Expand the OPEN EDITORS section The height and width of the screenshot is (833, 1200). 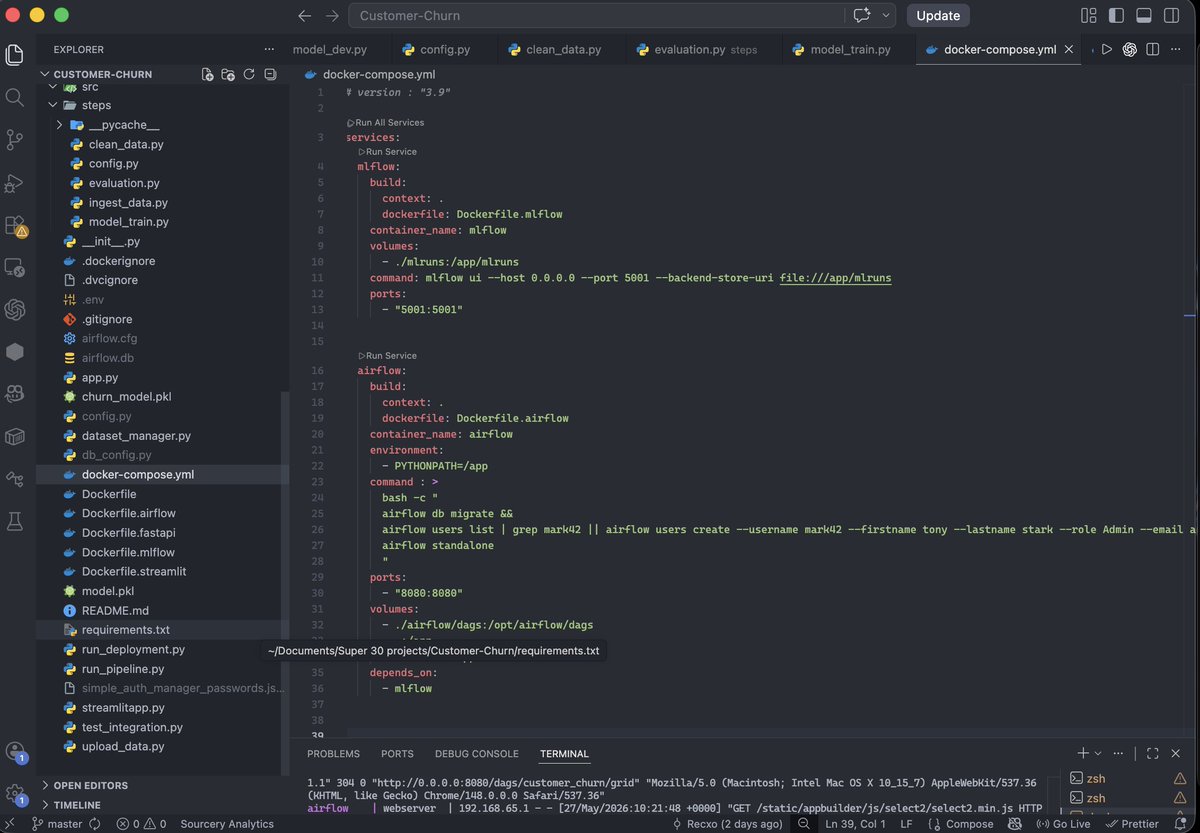(x=91, y=785)
